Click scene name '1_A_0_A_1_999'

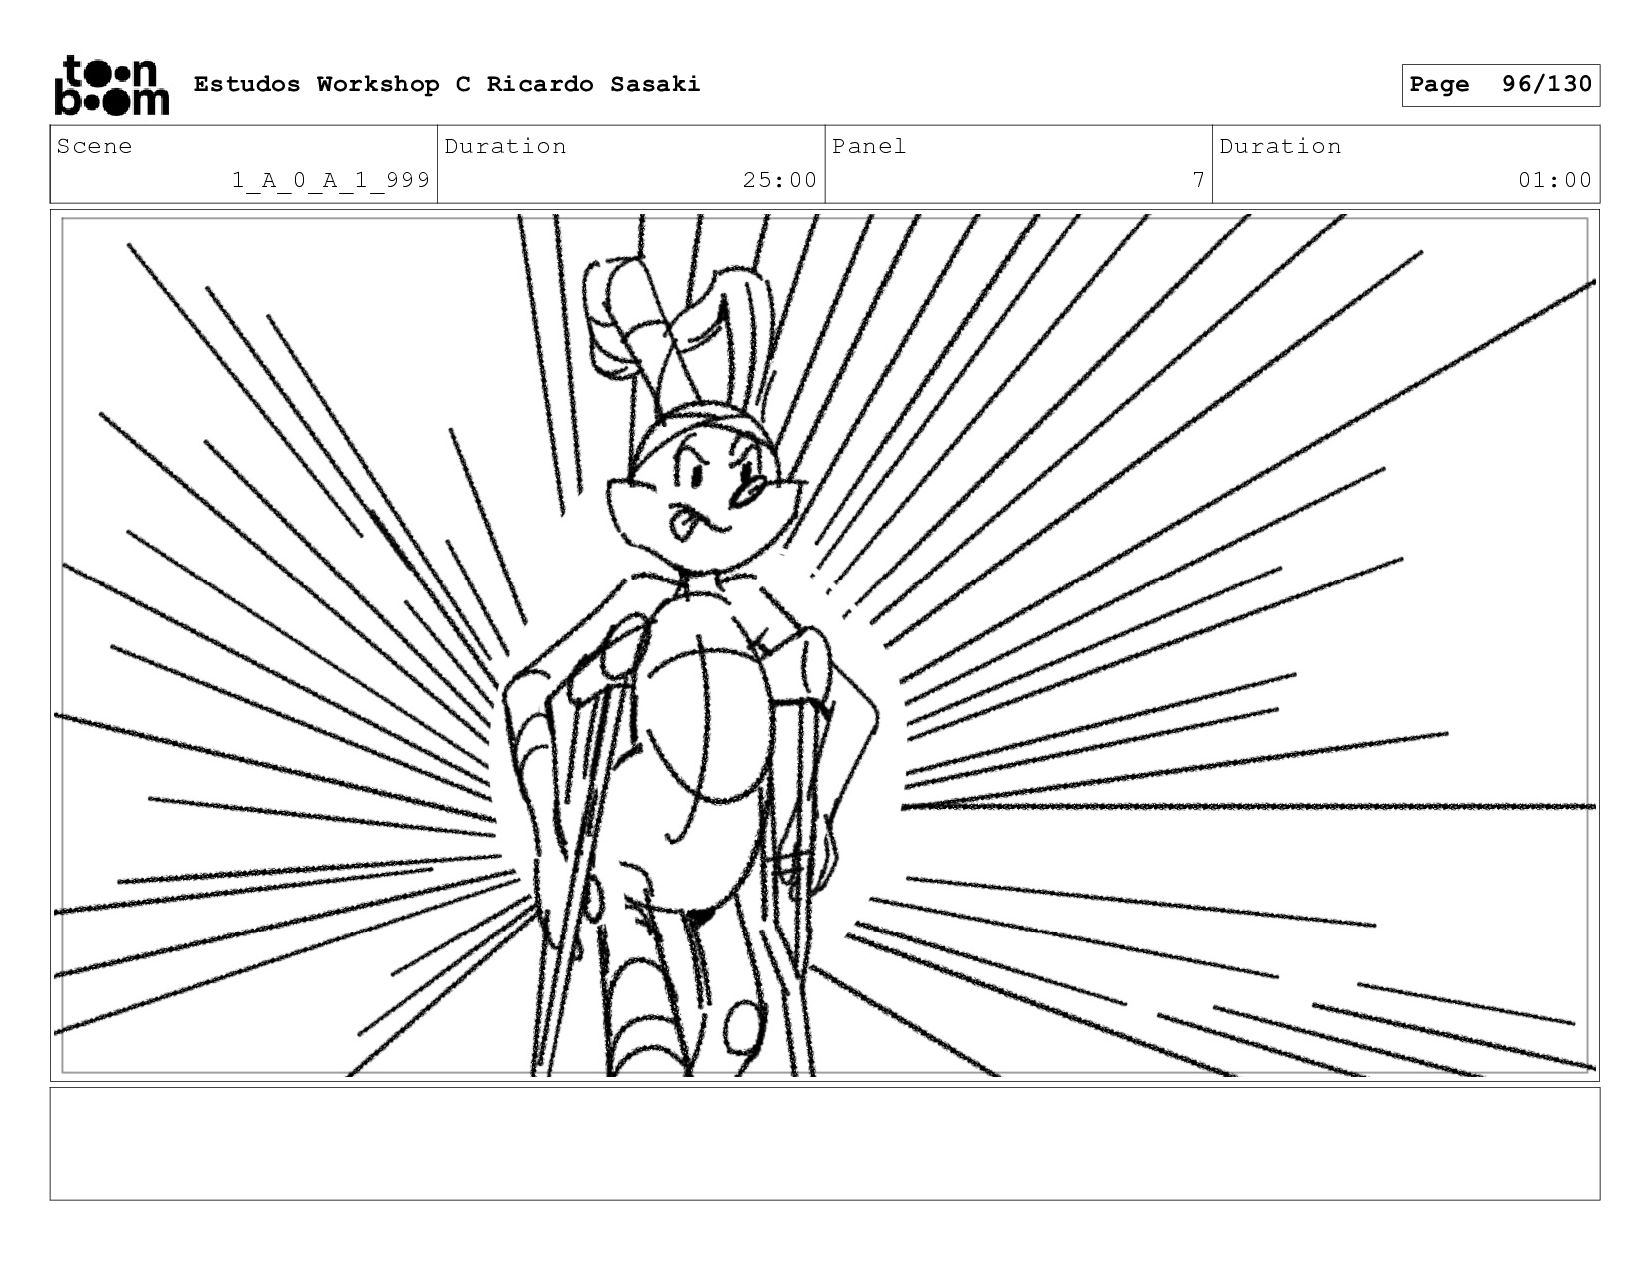[331, 180]
